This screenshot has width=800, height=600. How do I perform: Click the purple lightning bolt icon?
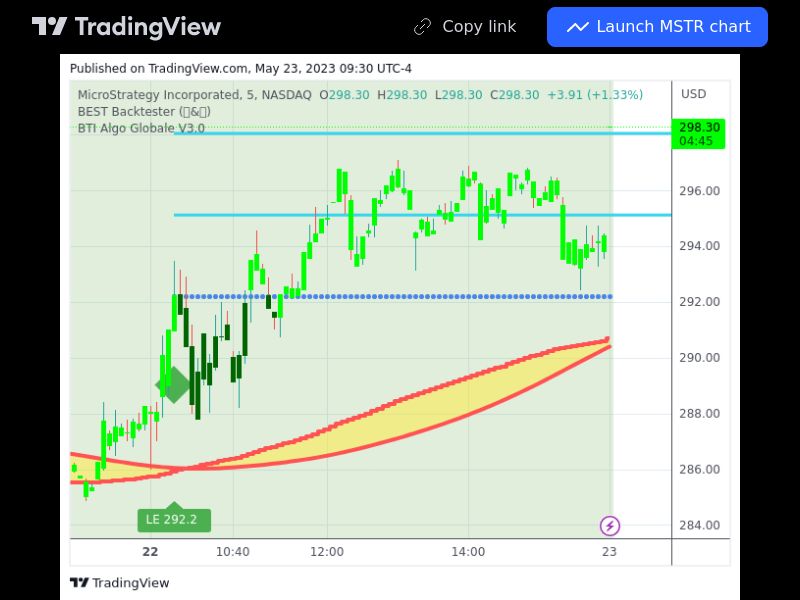click(610, 526)
